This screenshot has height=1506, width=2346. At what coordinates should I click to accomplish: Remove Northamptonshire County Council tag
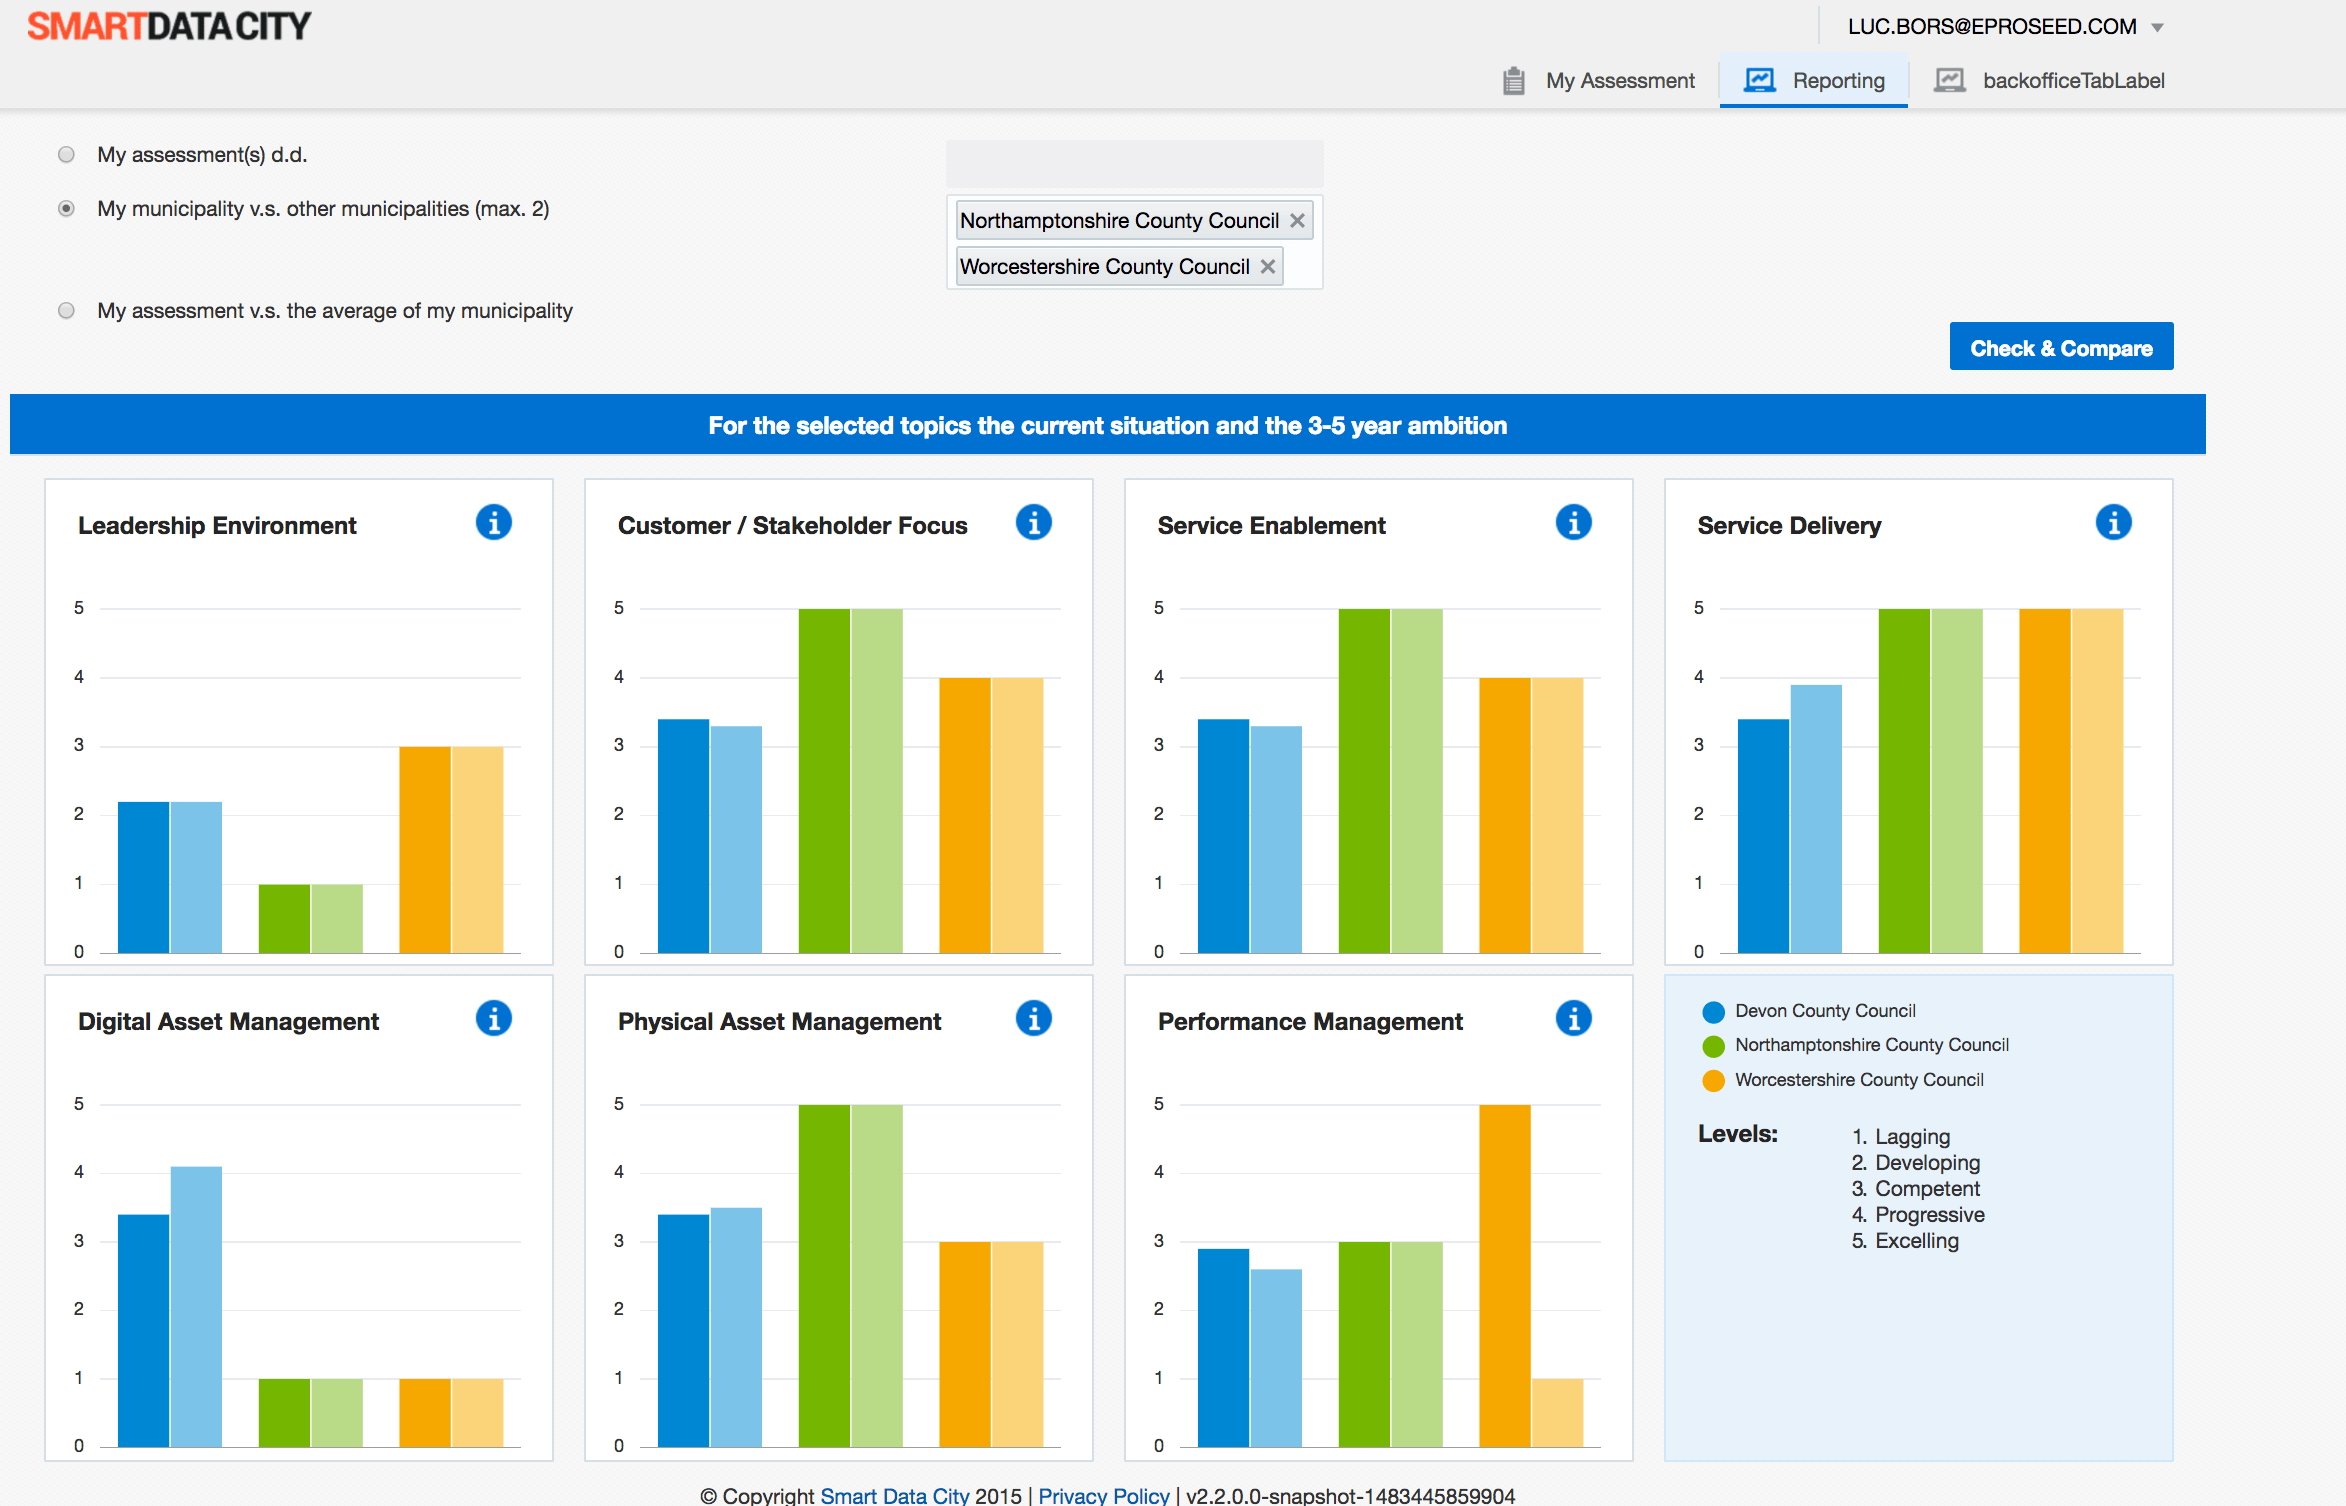1297,220
